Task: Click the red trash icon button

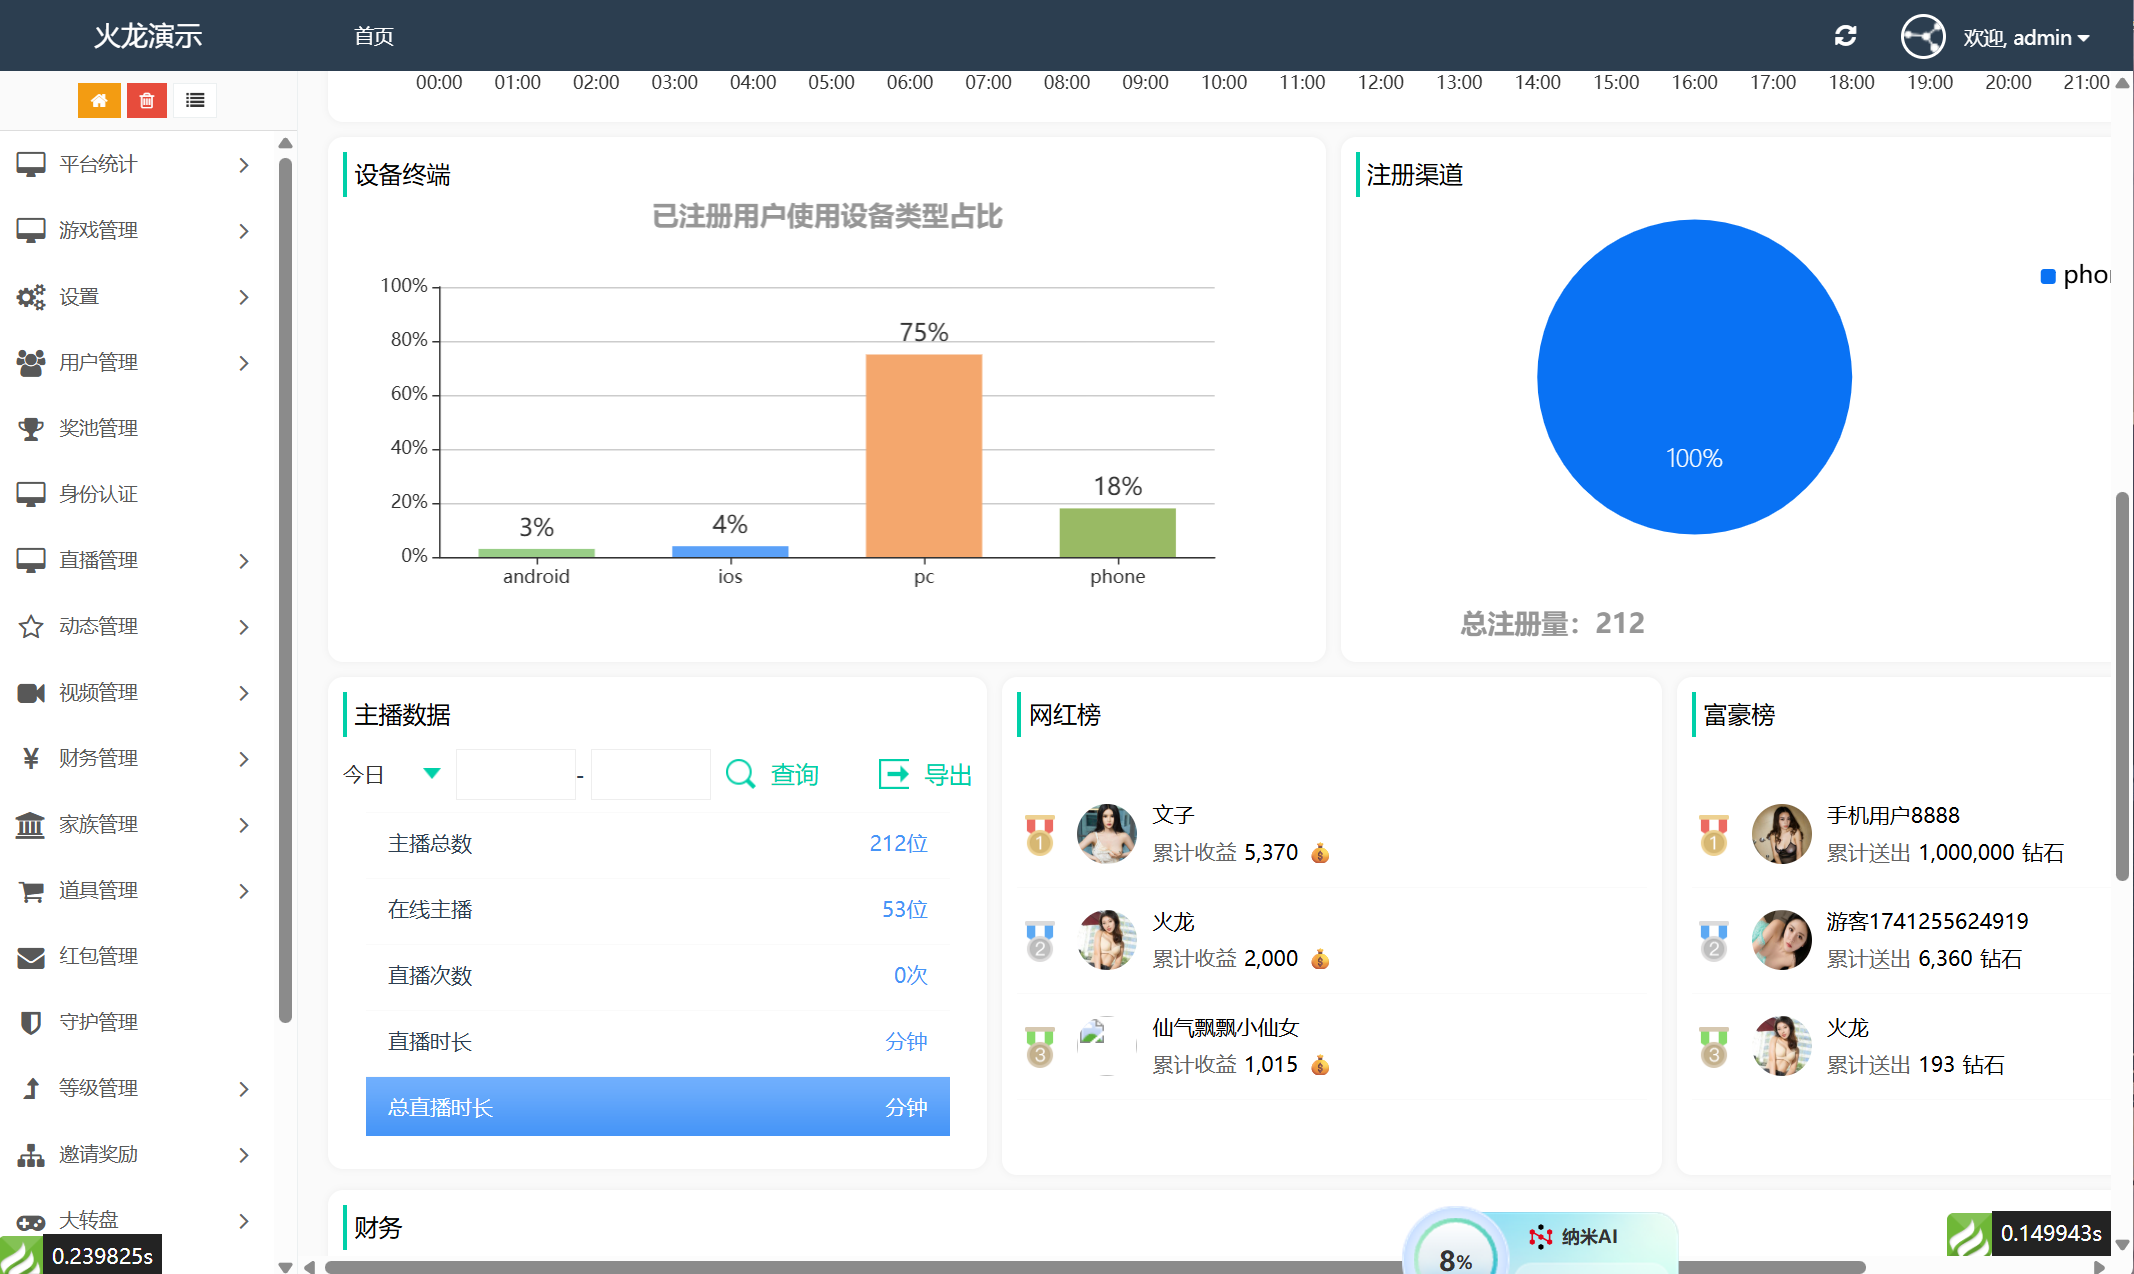Action: [x=147, y=100]
